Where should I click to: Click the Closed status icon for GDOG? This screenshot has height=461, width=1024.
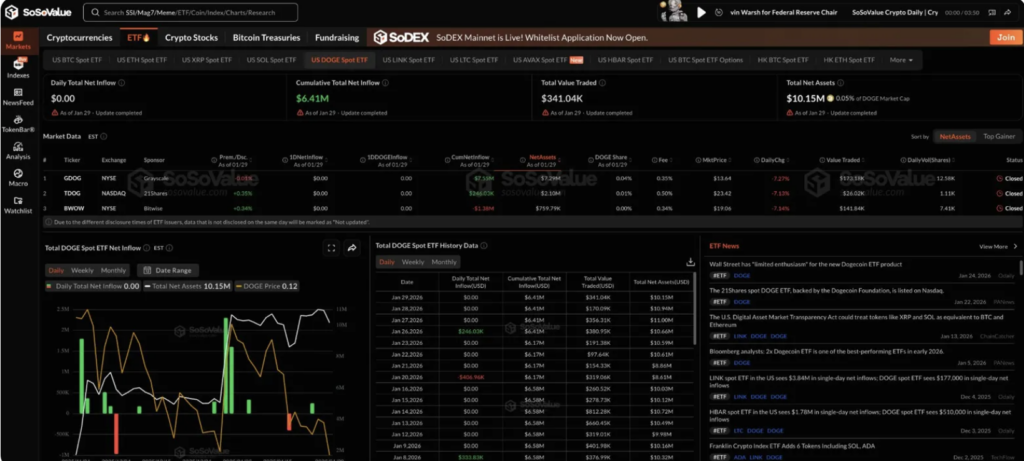(x=999, y=178)
